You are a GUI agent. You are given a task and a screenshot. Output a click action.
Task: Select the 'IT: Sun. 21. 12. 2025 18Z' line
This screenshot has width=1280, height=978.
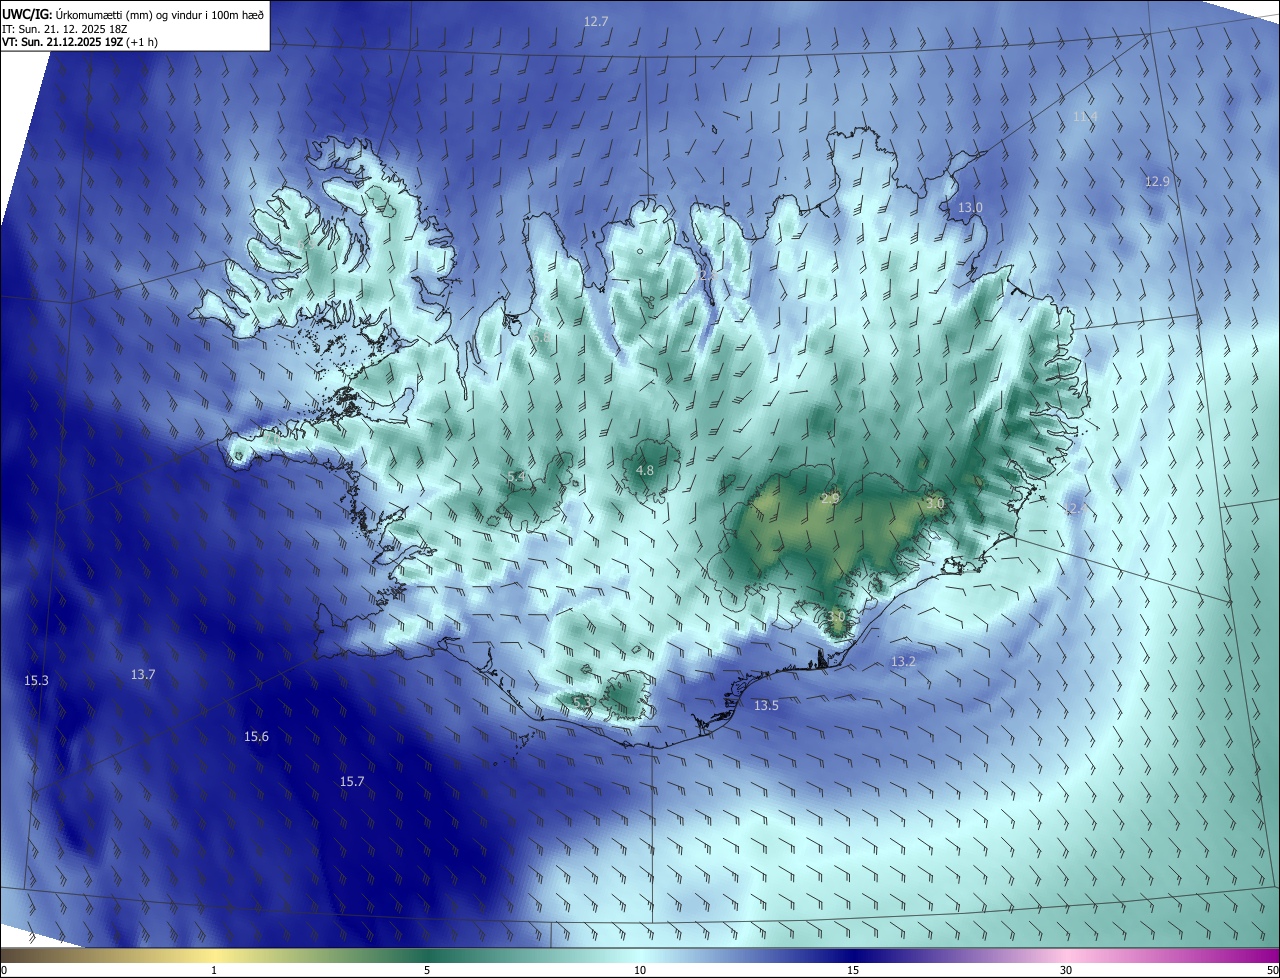click(65, 29)
